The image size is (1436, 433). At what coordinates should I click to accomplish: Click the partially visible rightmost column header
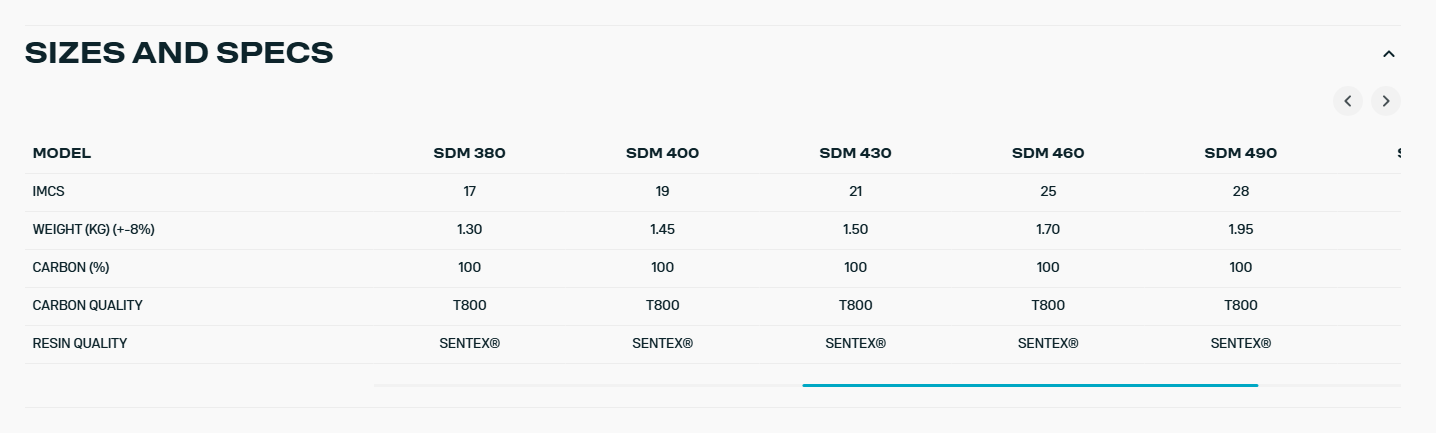[x=1398, y=154]
